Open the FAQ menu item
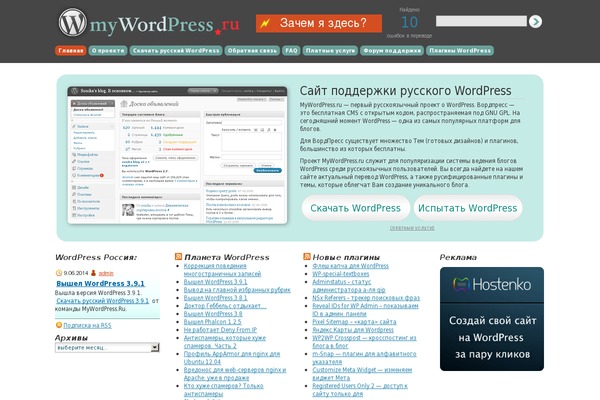Viewport: 600px width, 400px height. pyautogui.click(x=291, y=51)
